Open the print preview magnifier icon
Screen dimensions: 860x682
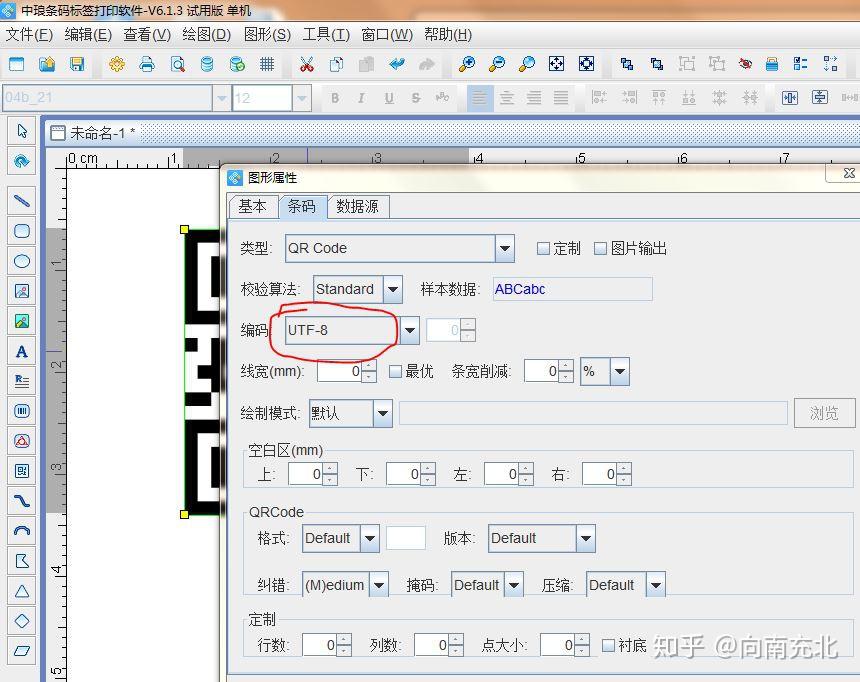click(177, 64)
